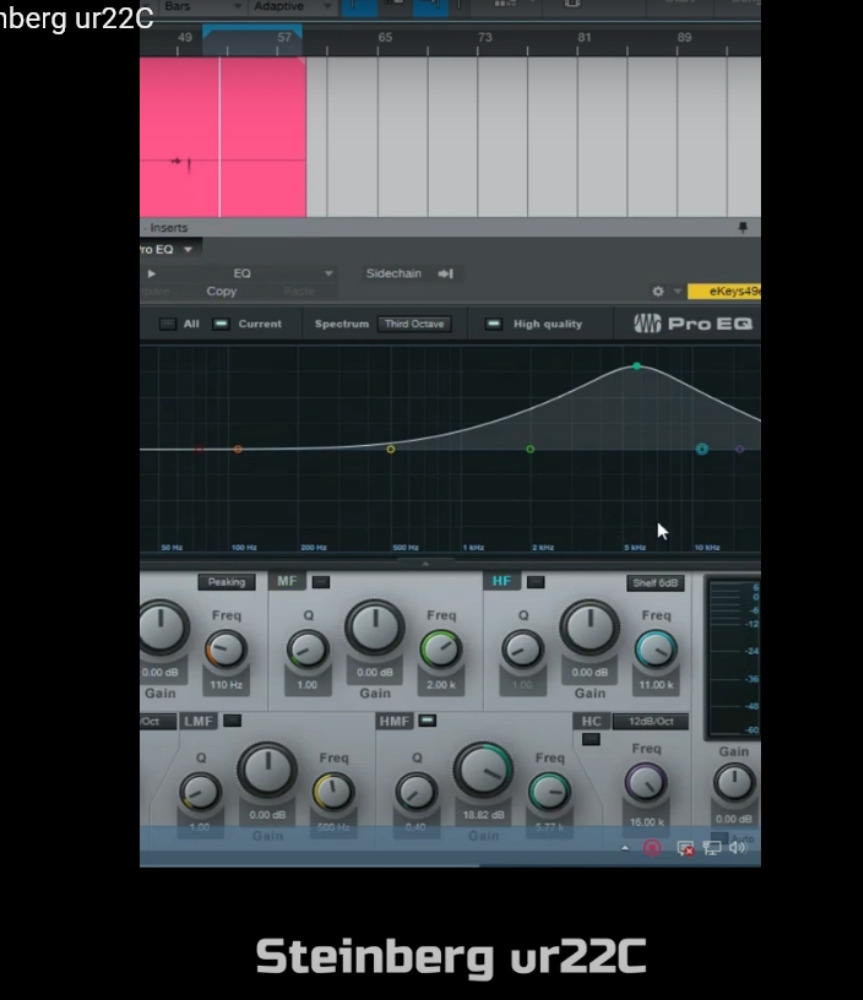This screenshot has height=1000, width=863.
Task: Click the red recording tray icon
Action: point(652,848)
